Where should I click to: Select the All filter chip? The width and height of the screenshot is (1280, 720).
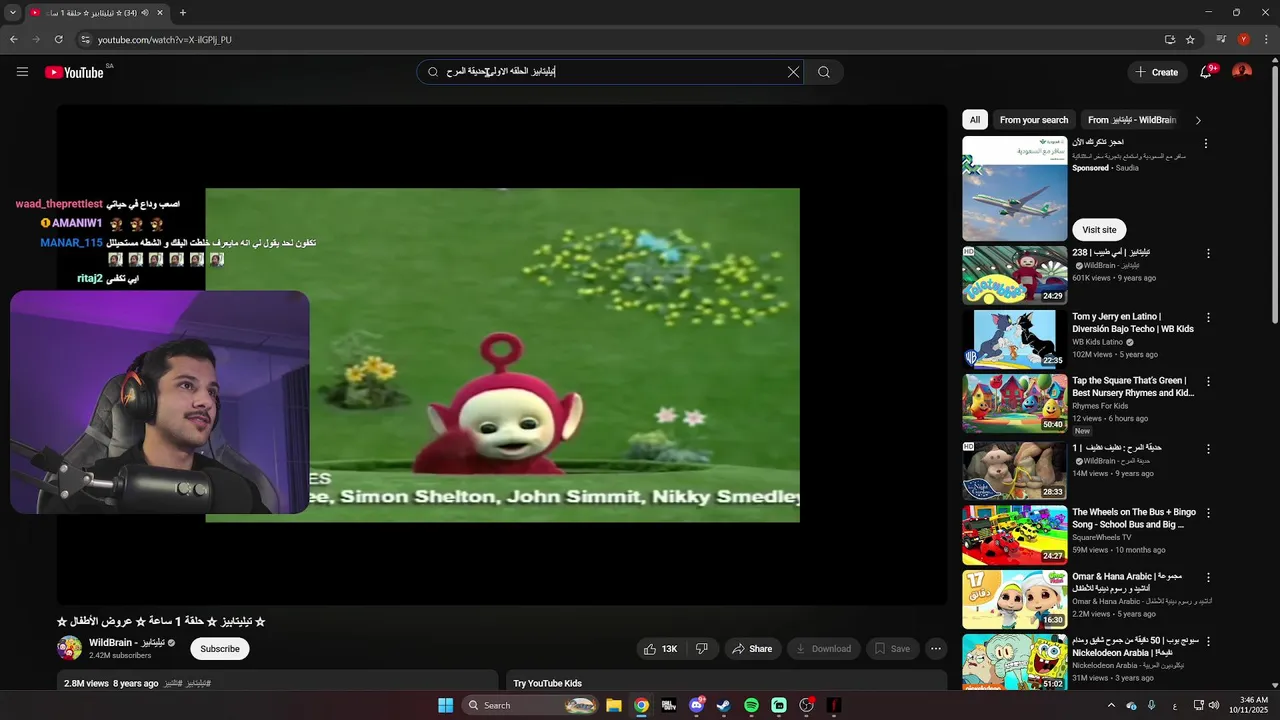[975, 120]
